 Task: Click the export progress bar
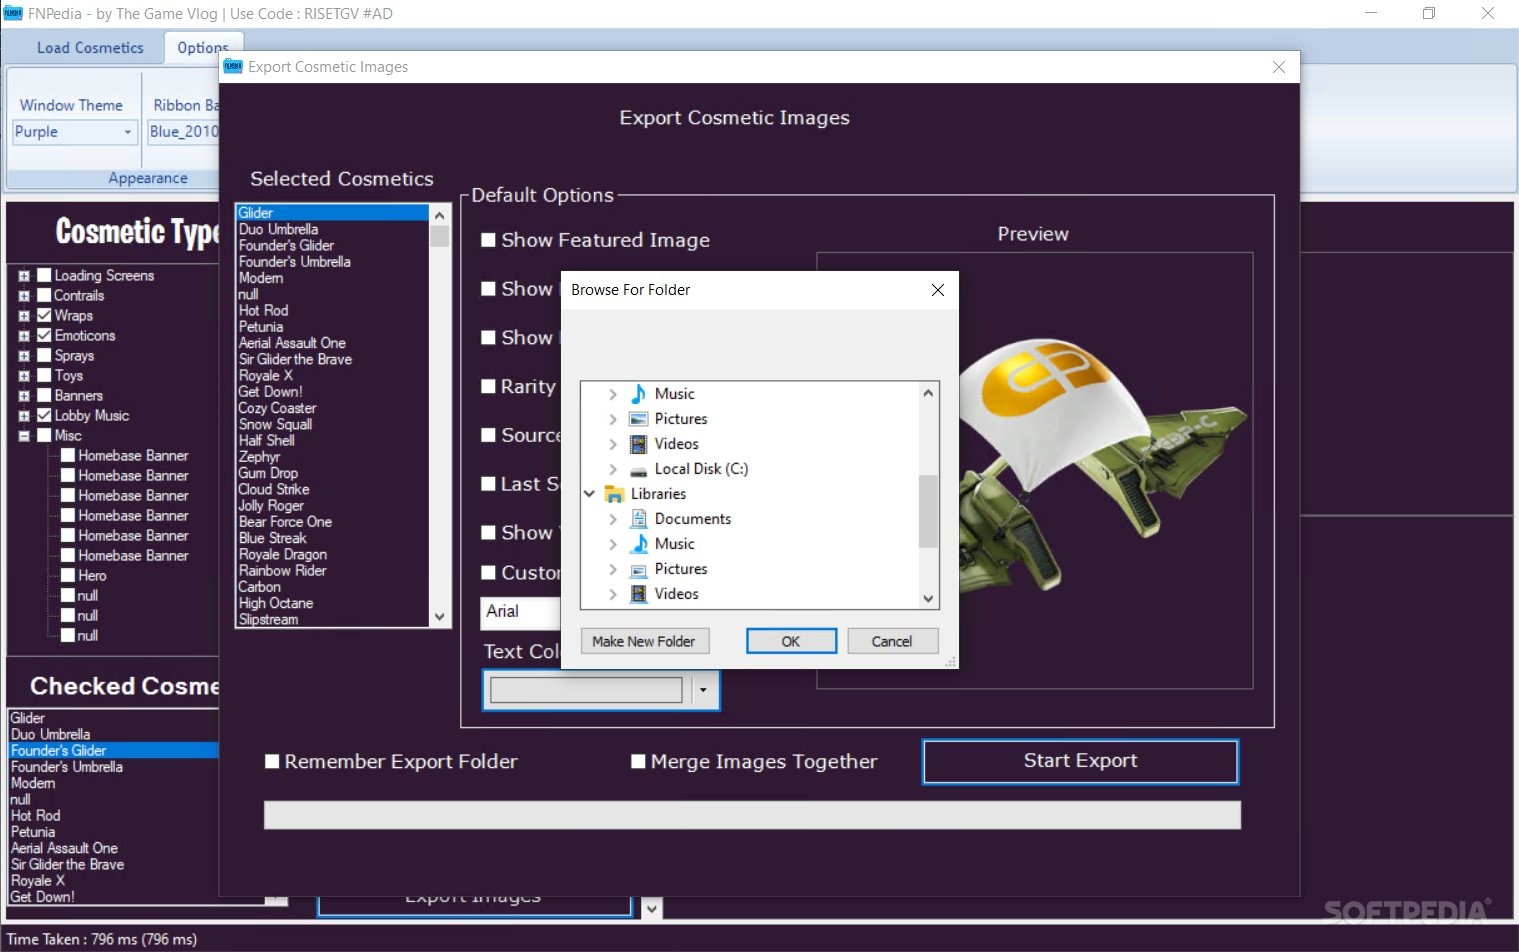752,815
